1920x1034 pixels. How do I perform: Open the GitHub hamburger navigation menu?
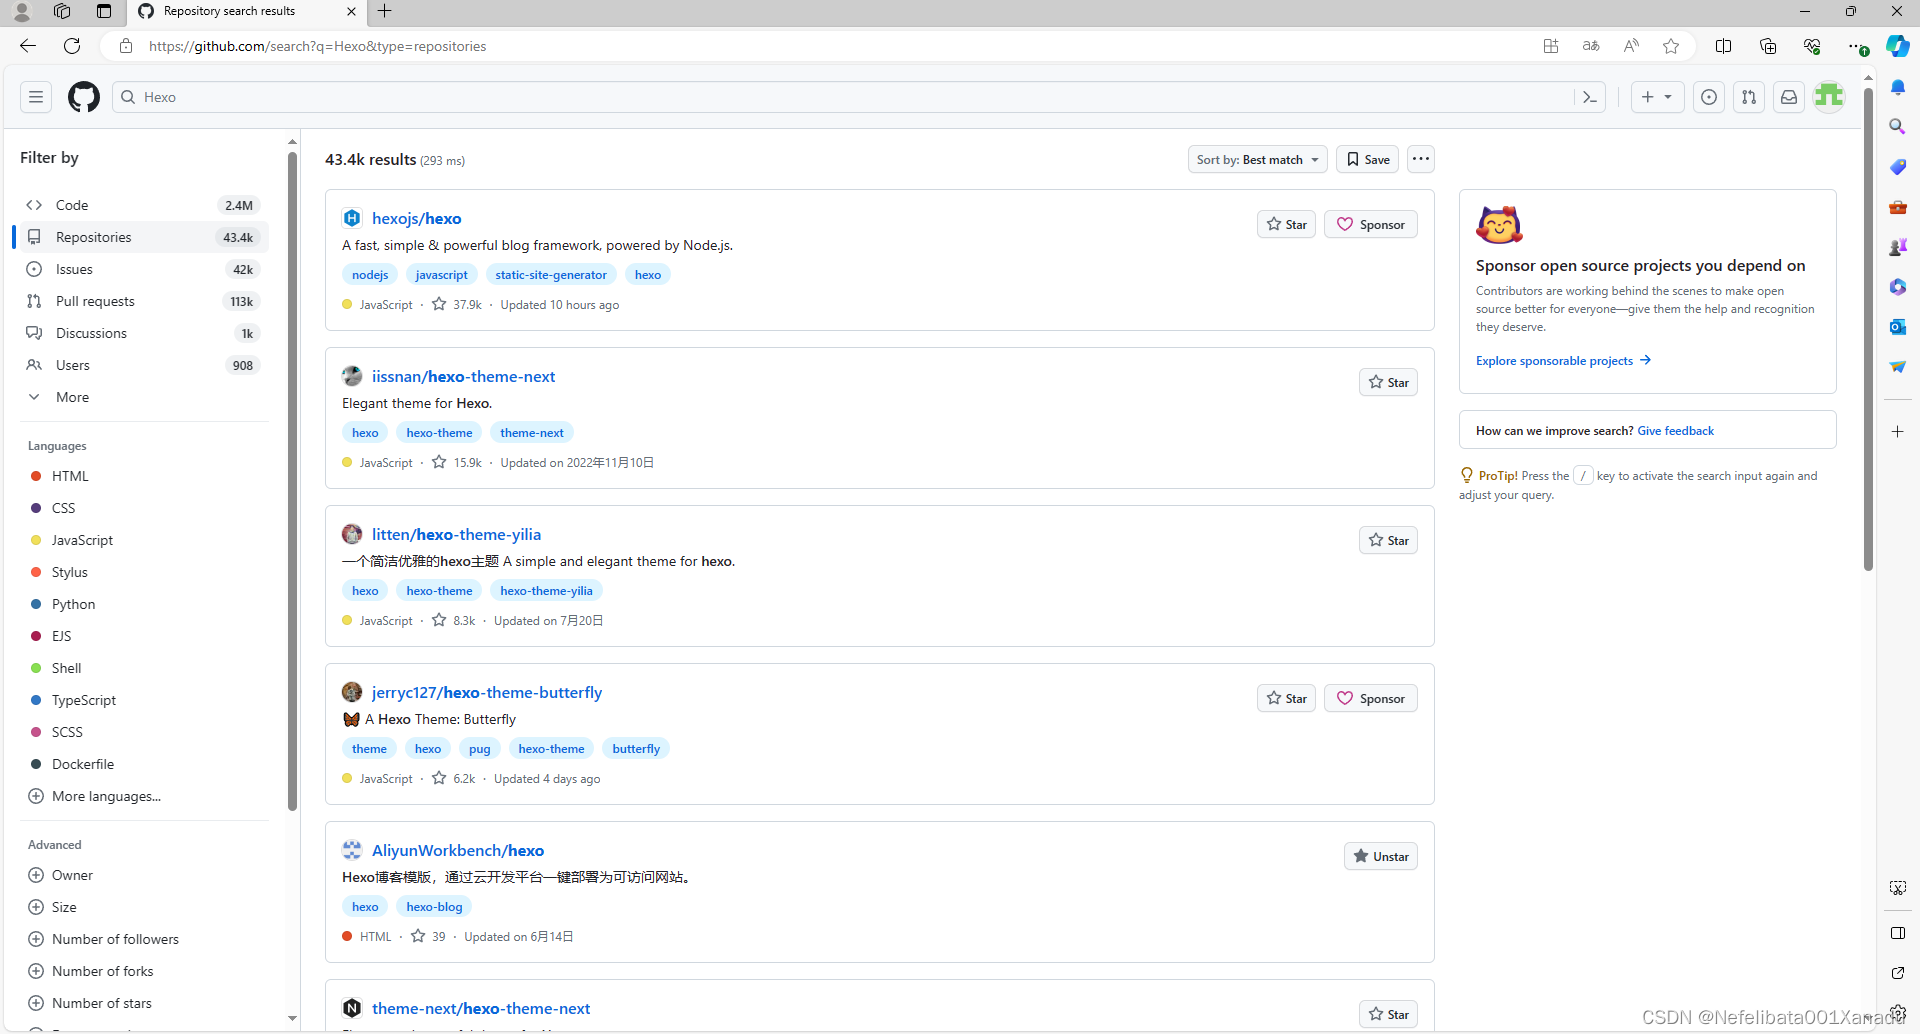(x=36, y=97)
